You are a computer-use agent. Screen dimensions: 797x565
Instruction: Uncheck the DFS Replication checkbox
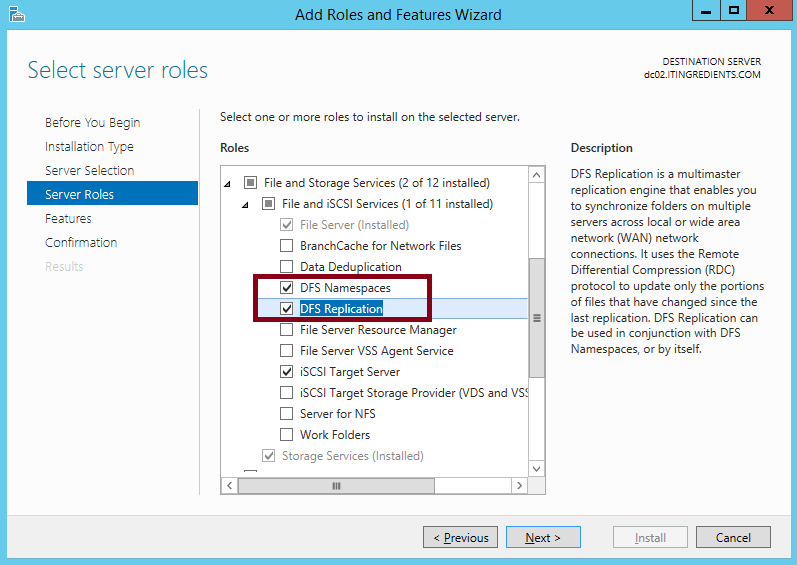coord(288,309)
